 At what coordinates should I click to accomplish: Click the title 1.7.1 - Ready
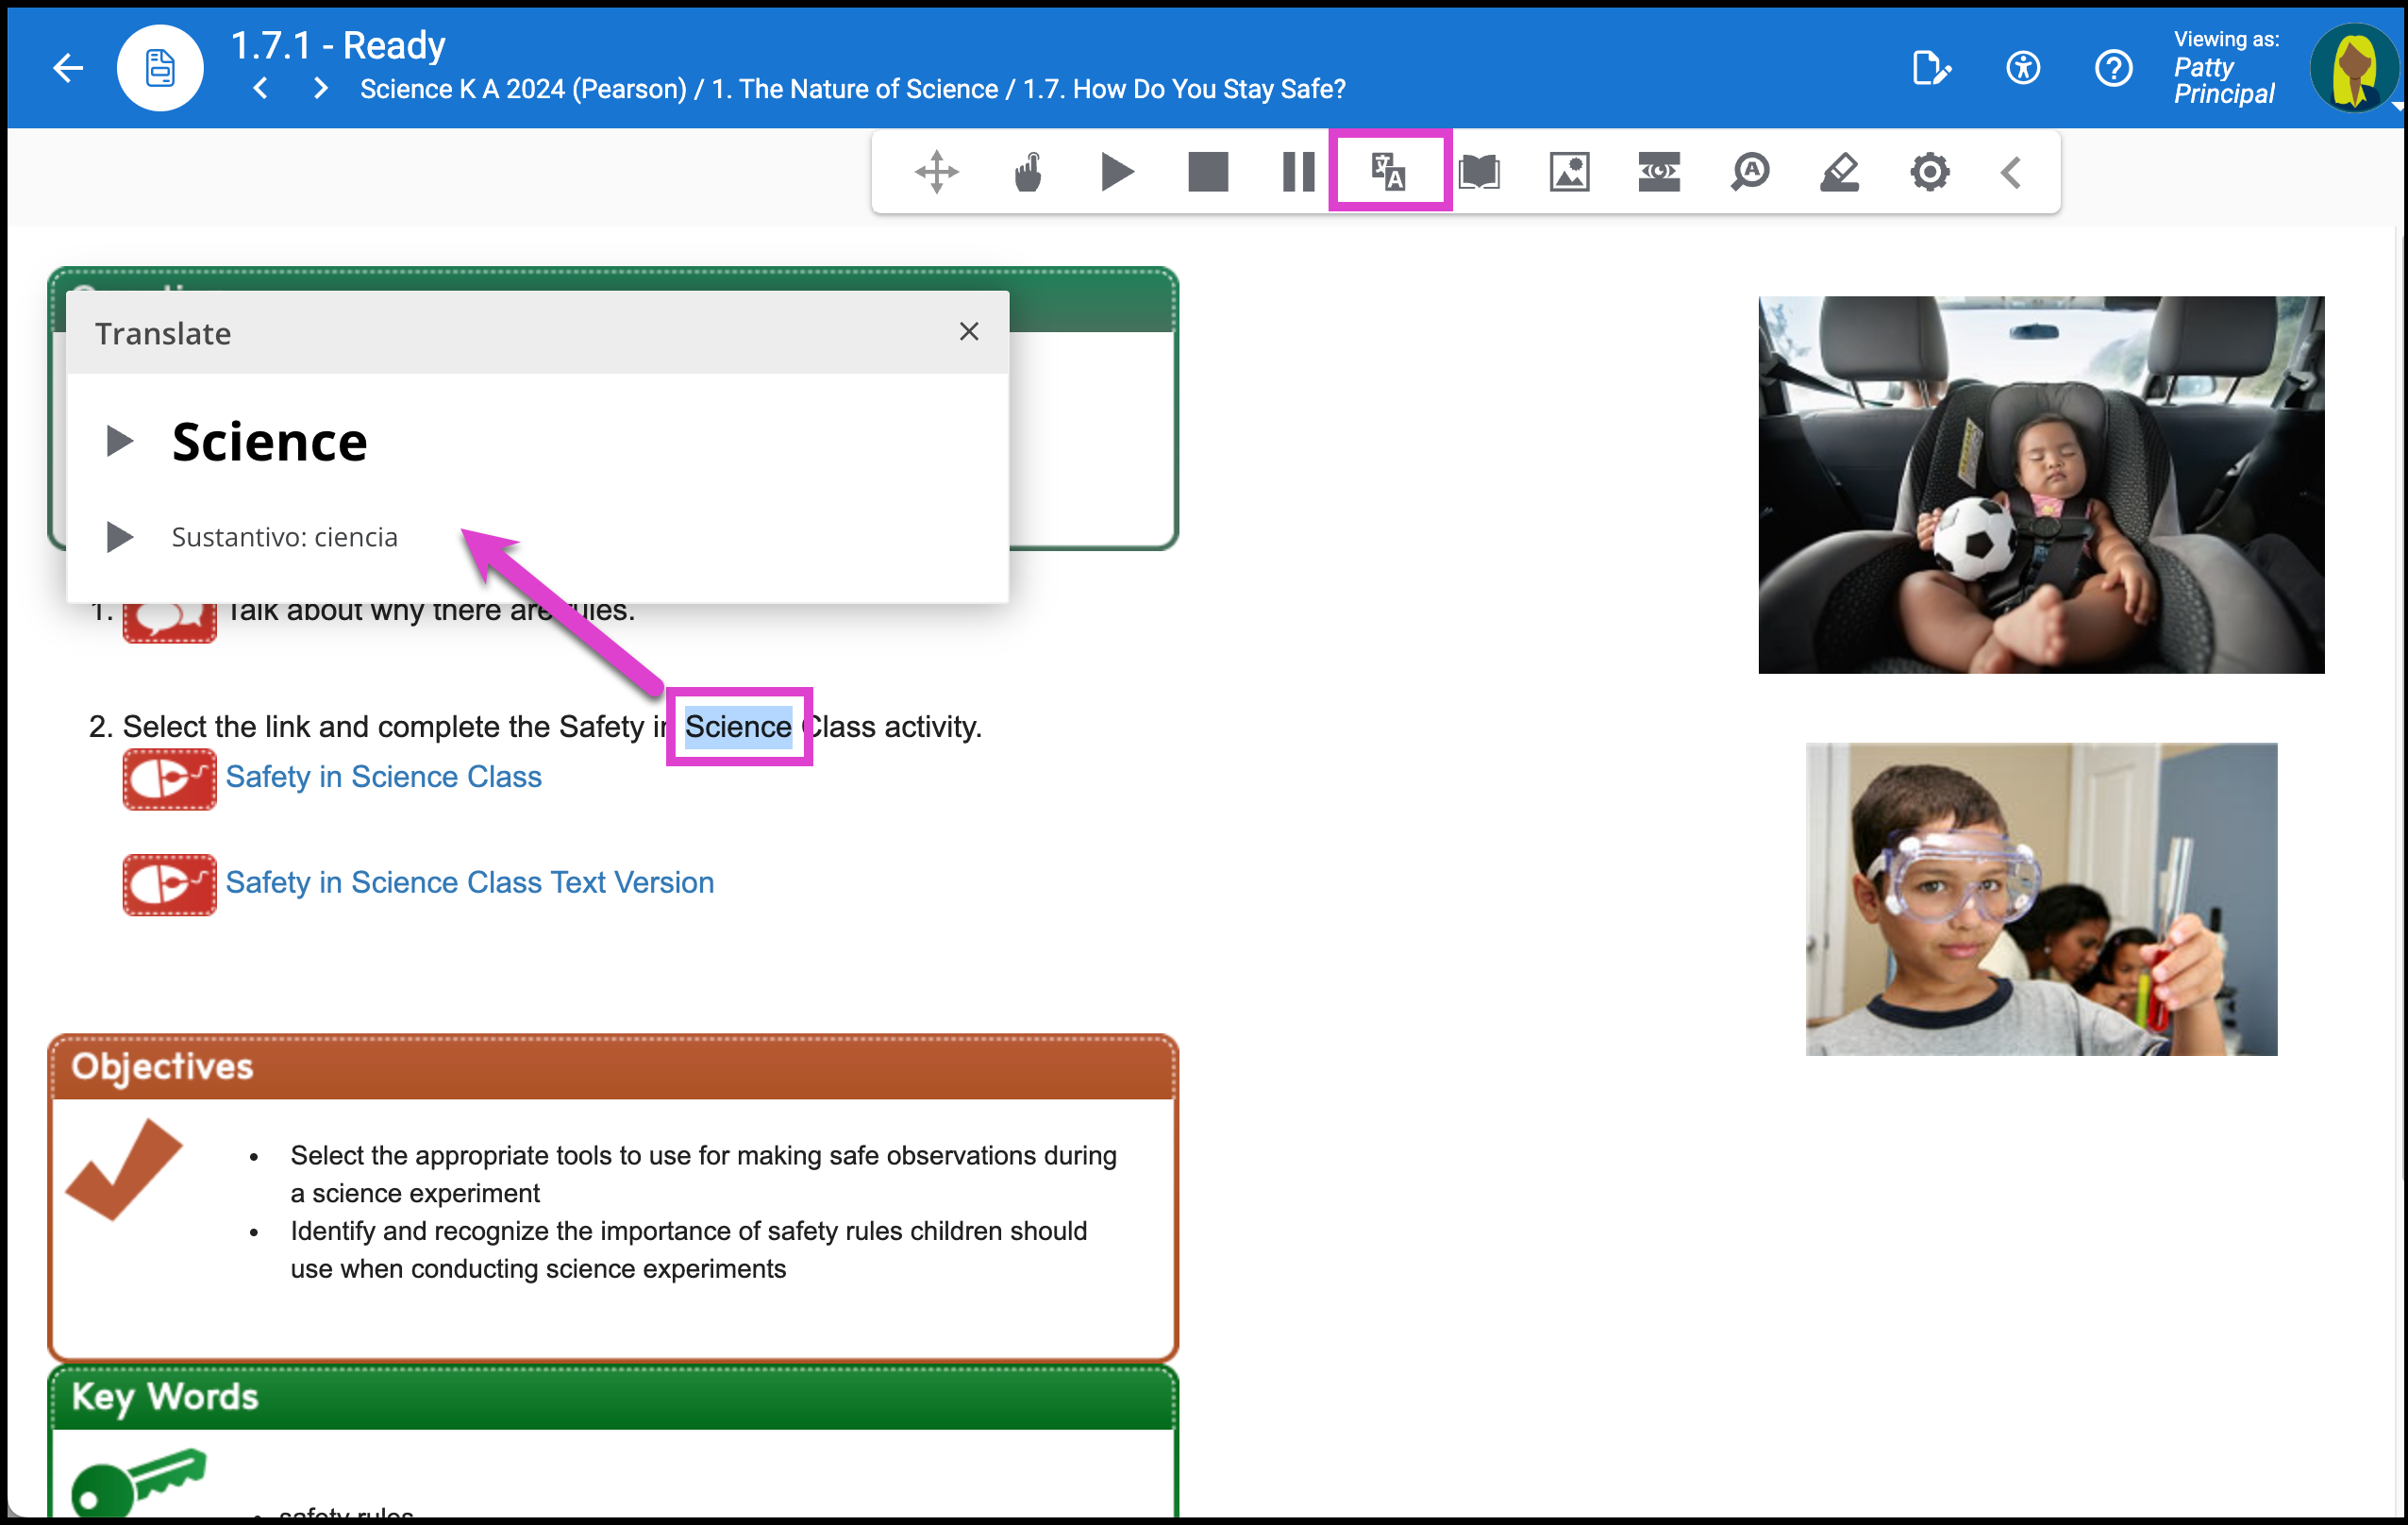(x=338, y=45)
